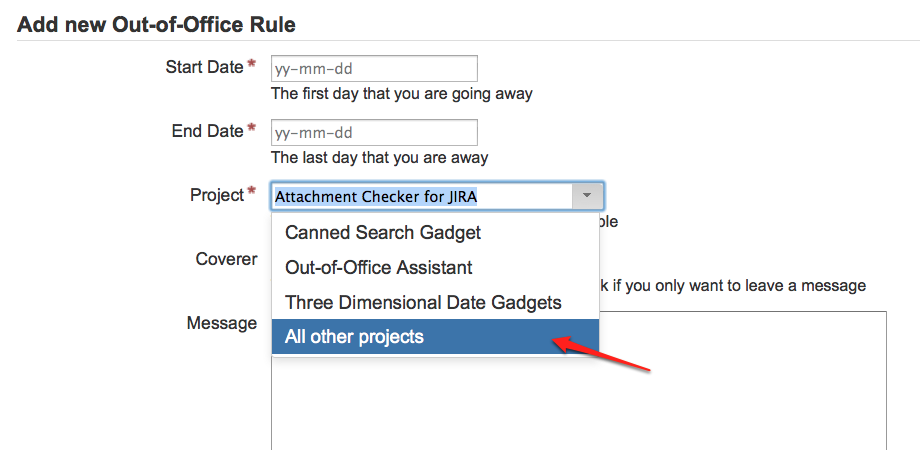The width and height of the screenshot is (920, 450).
Task: Click the 'End Date' field label
Action: 207,131
